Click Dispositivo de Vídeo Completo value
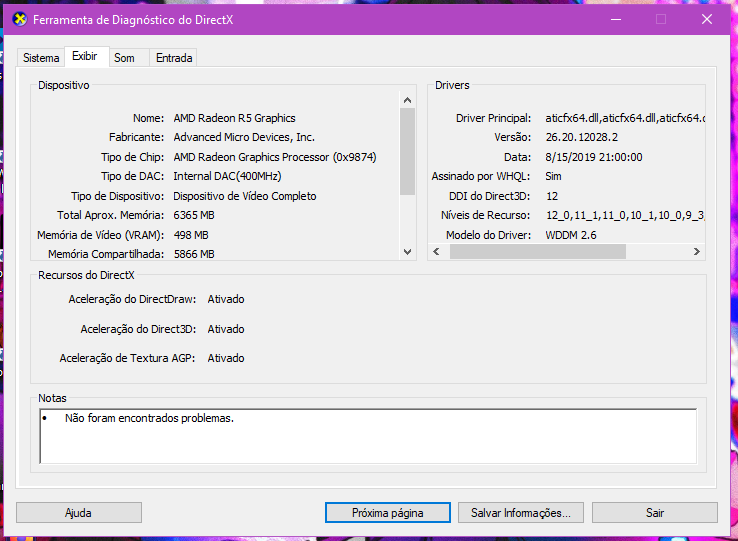Image resolution: width=738 pixels, height=541 pixels. (245, 196)
